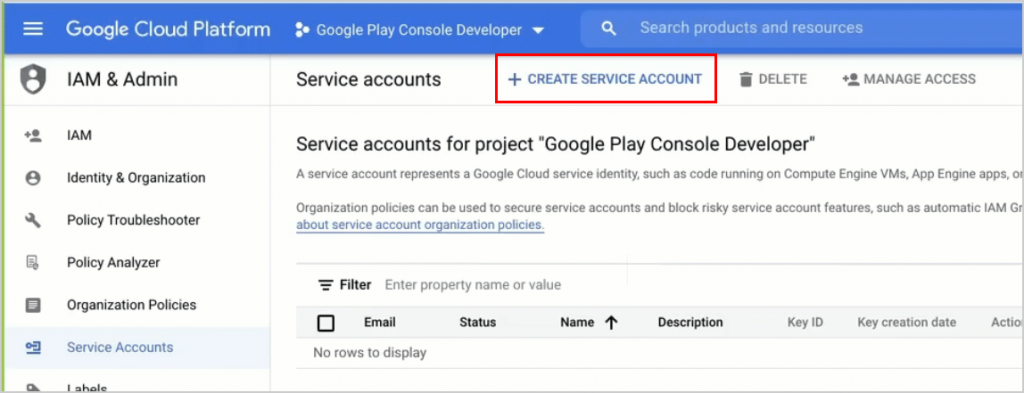
Task: Click the Key ID column header
Action: (x=805, y=322)
